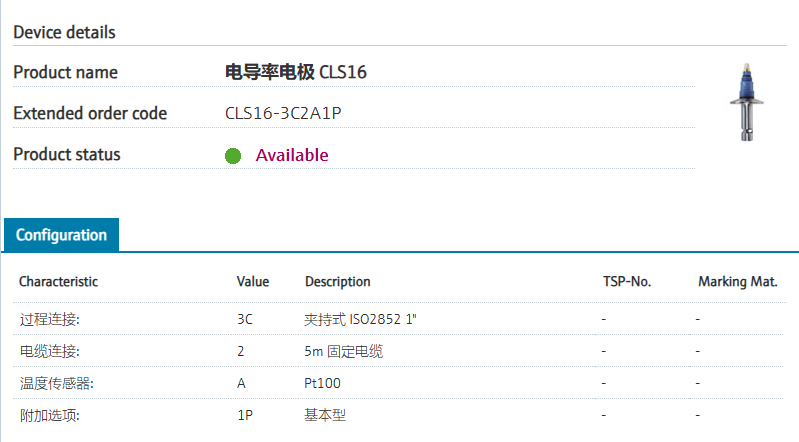The image size is (799, 442).
Task: Click the TSP-No. column header
Action: point(627,282)
